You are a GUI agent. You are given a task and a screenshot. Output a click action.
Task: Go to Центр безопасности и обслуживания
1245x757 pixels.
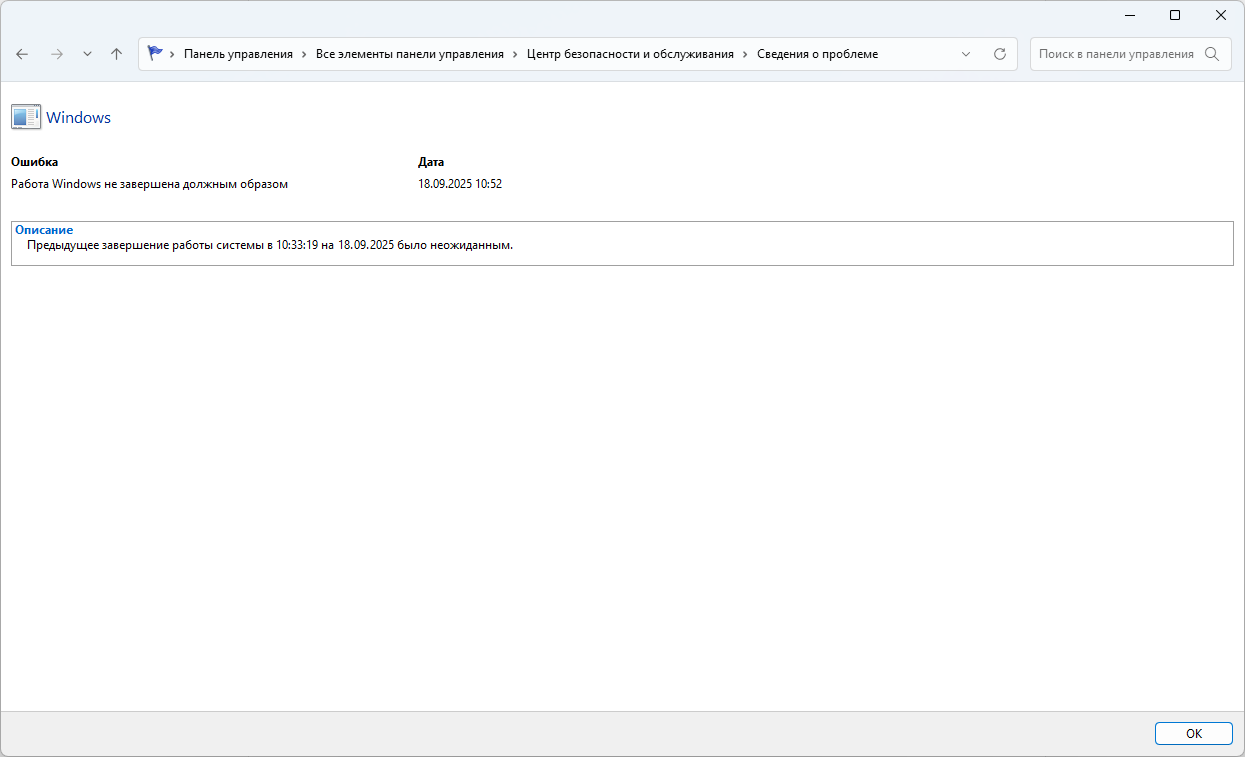(x=630, y=54)
